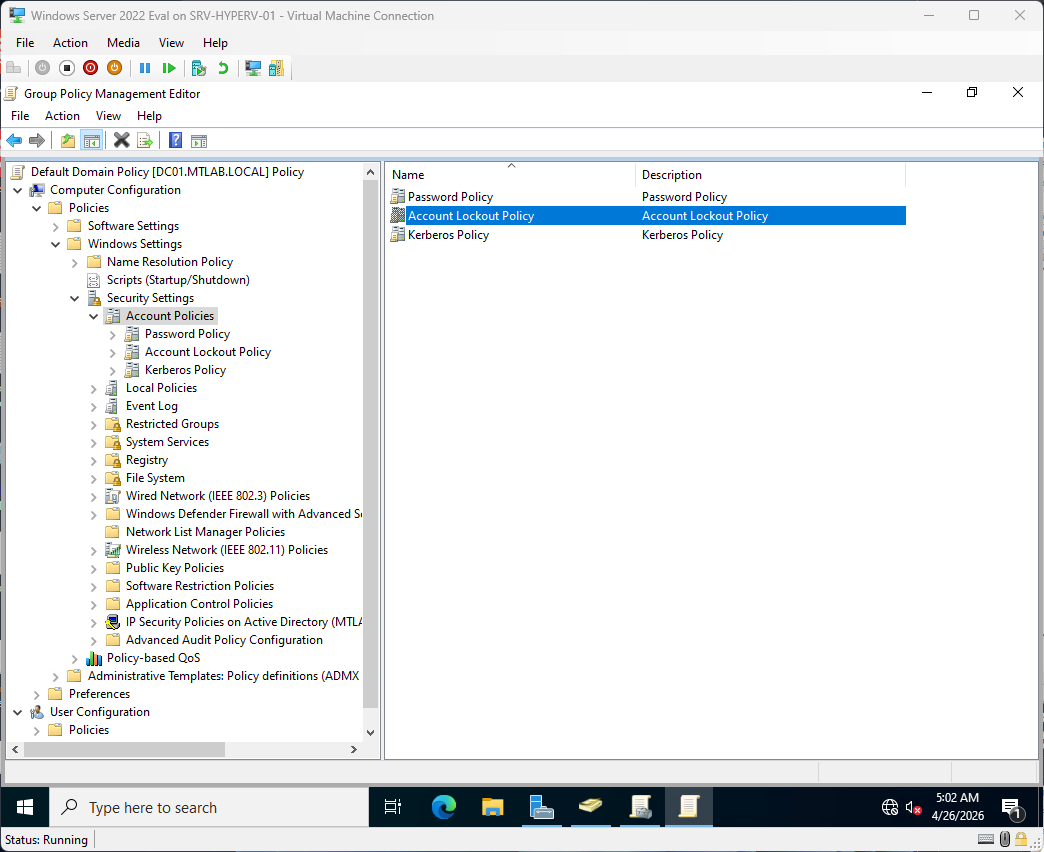
Task: Go up one level with folder icon
Action: [x=68, y=140]
